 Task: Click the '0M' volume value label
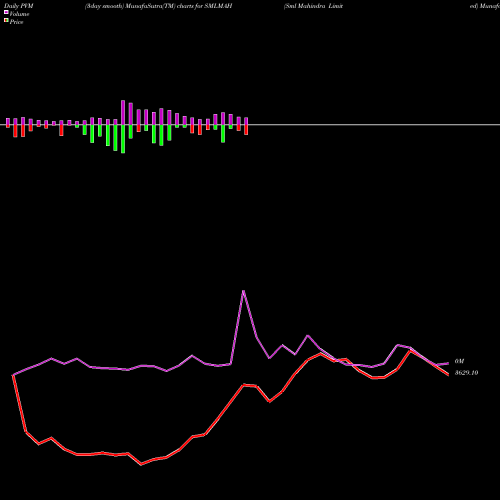(459, 361)
